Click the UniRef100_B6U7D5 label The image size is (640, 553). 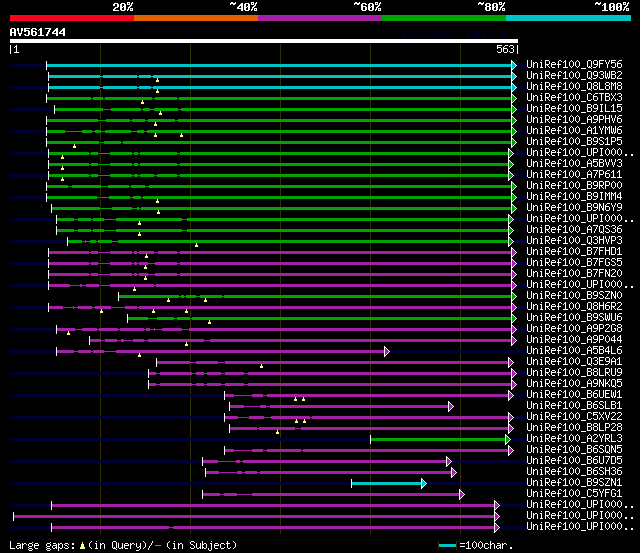coord(574,461)
